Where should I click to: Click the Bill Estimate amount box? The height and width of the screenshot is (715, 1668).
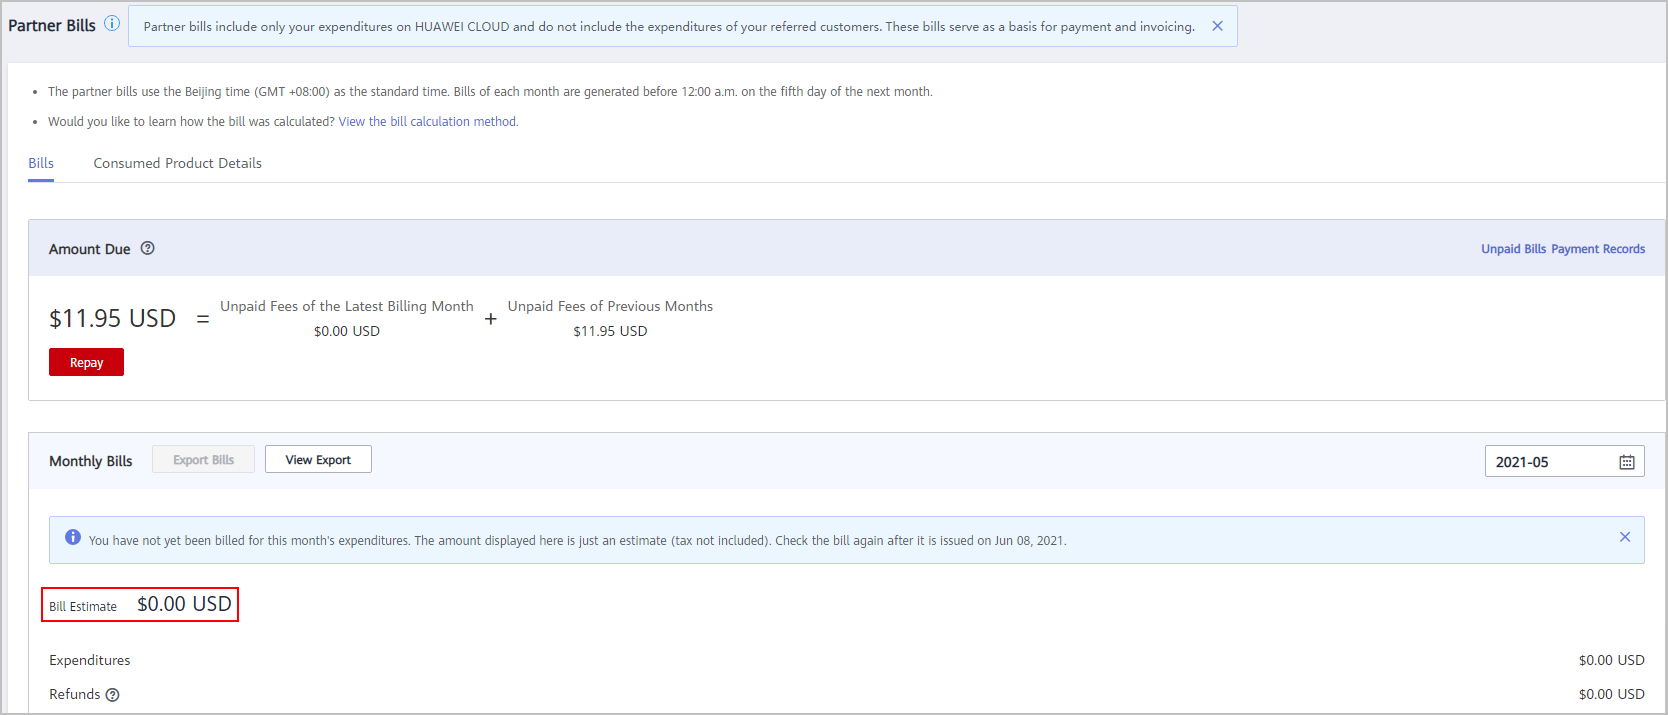pos(140,605)
